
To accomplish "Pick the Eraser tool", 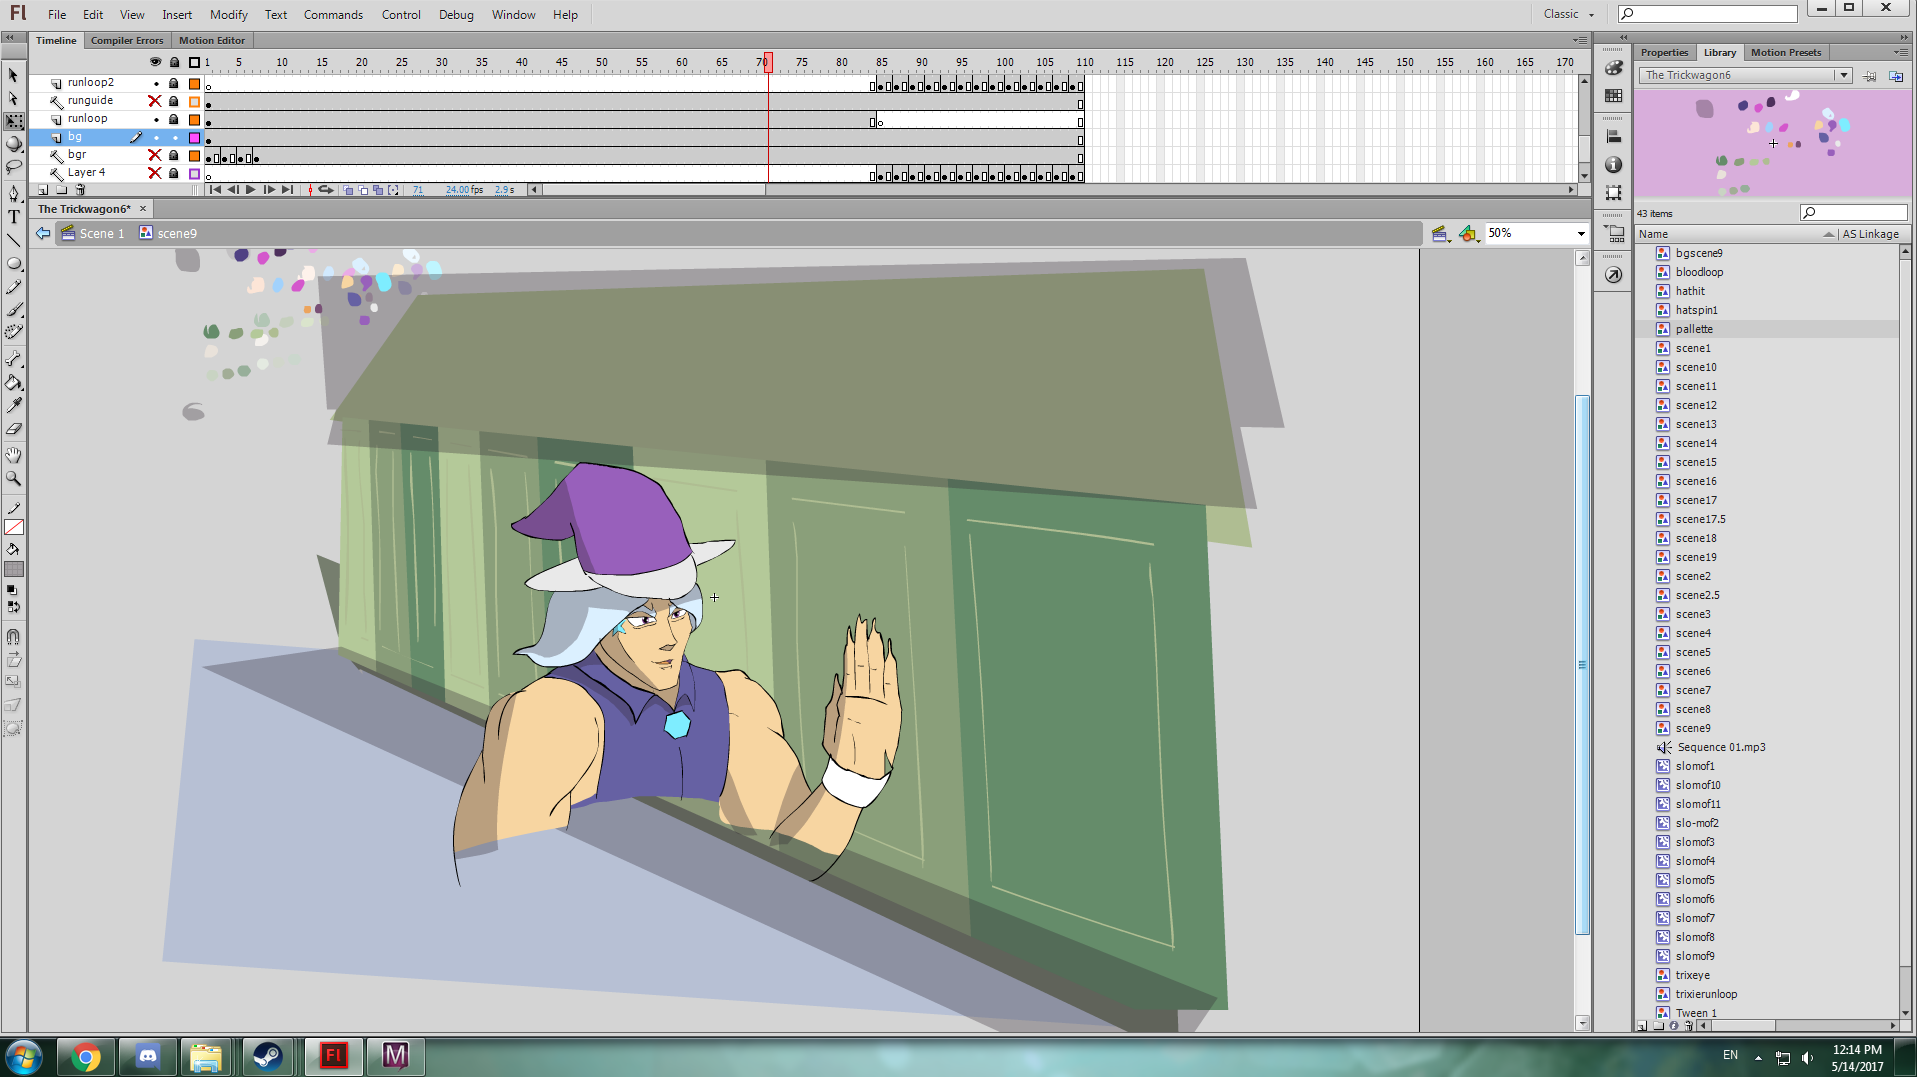I will (14, 429).
